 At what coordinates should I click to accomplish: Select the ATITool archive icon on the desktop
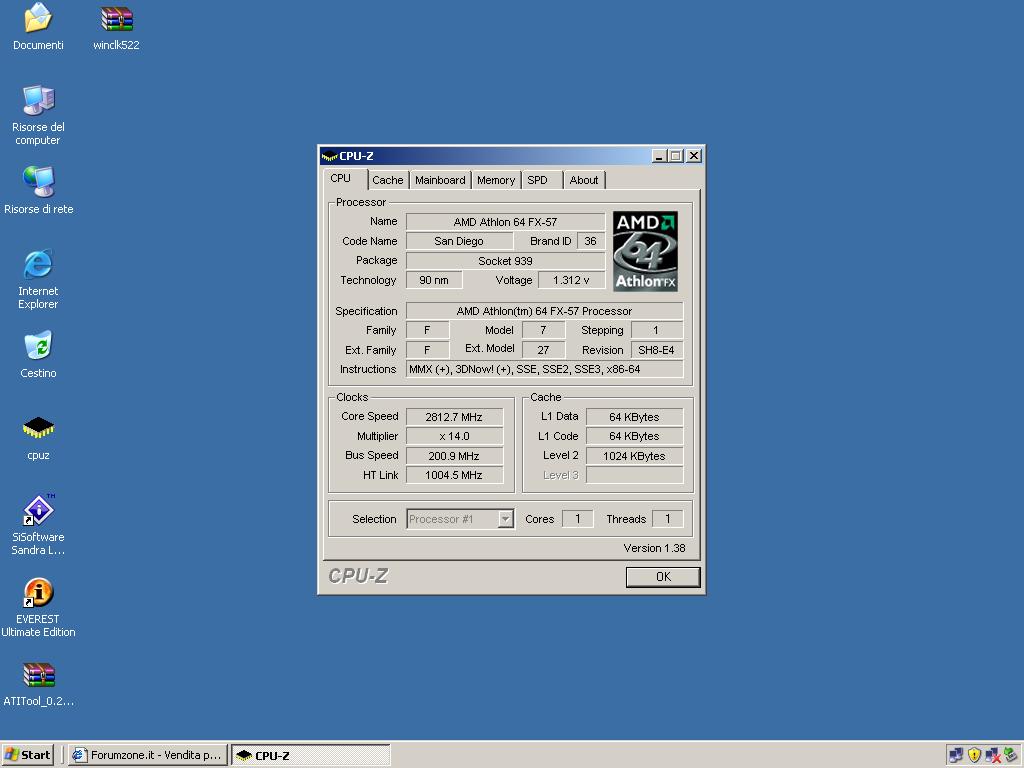(x=38, y=674)
